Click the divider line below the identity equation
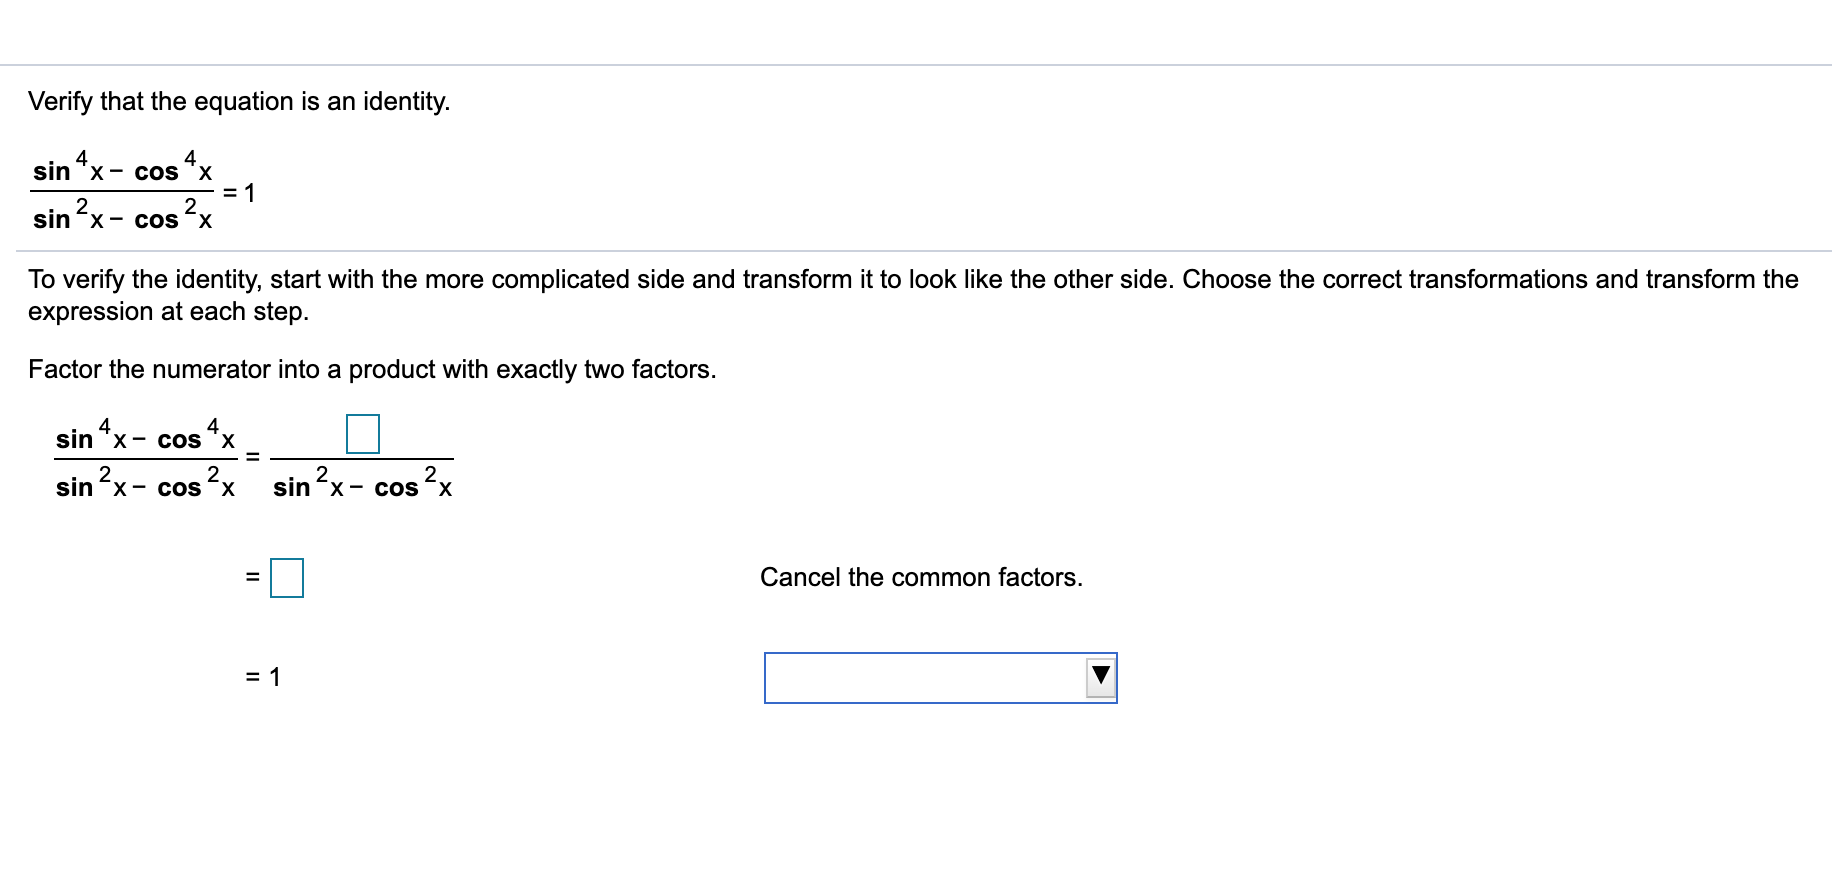 tap(916, 251)
